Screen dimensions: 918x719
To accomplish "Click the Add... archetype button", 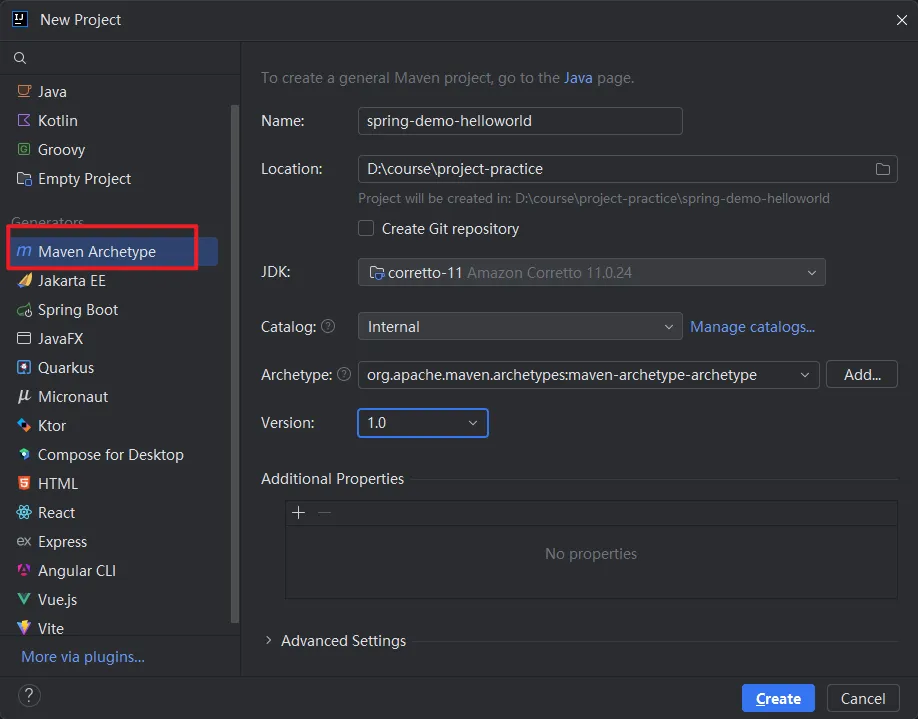I will pos(862,374).
